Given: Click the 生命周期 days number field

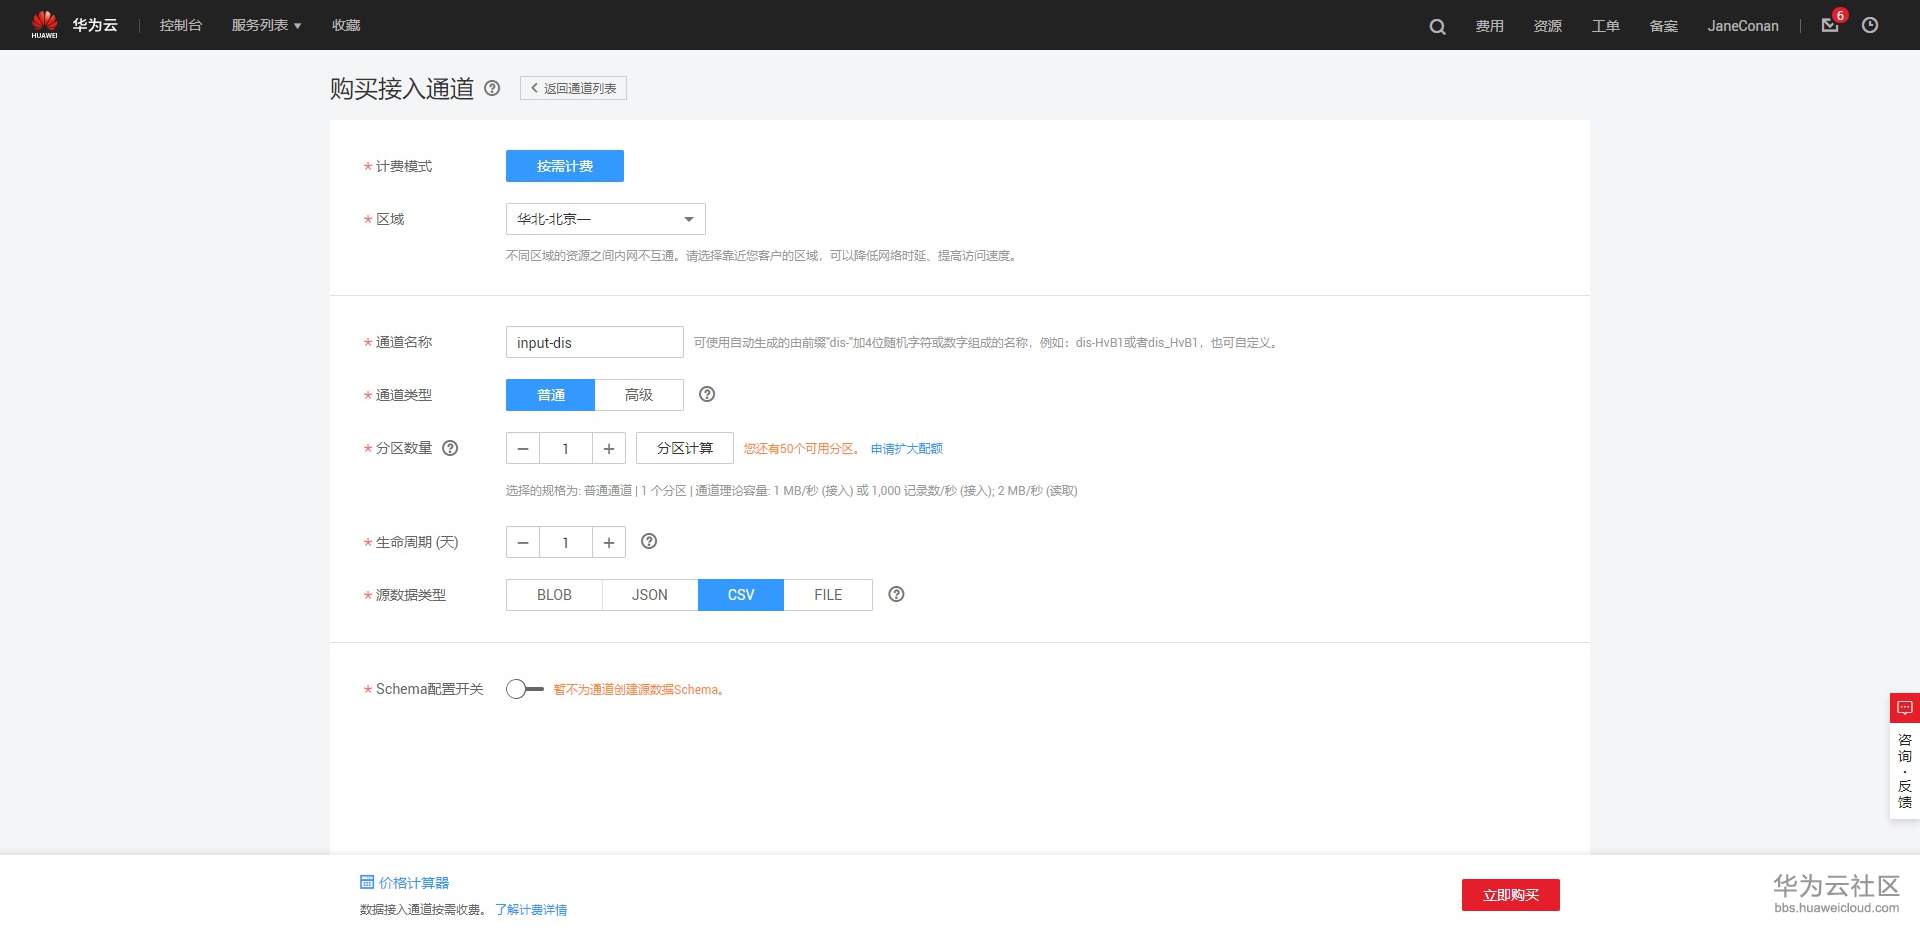Looking at the screenshot, I should point(566,542).
